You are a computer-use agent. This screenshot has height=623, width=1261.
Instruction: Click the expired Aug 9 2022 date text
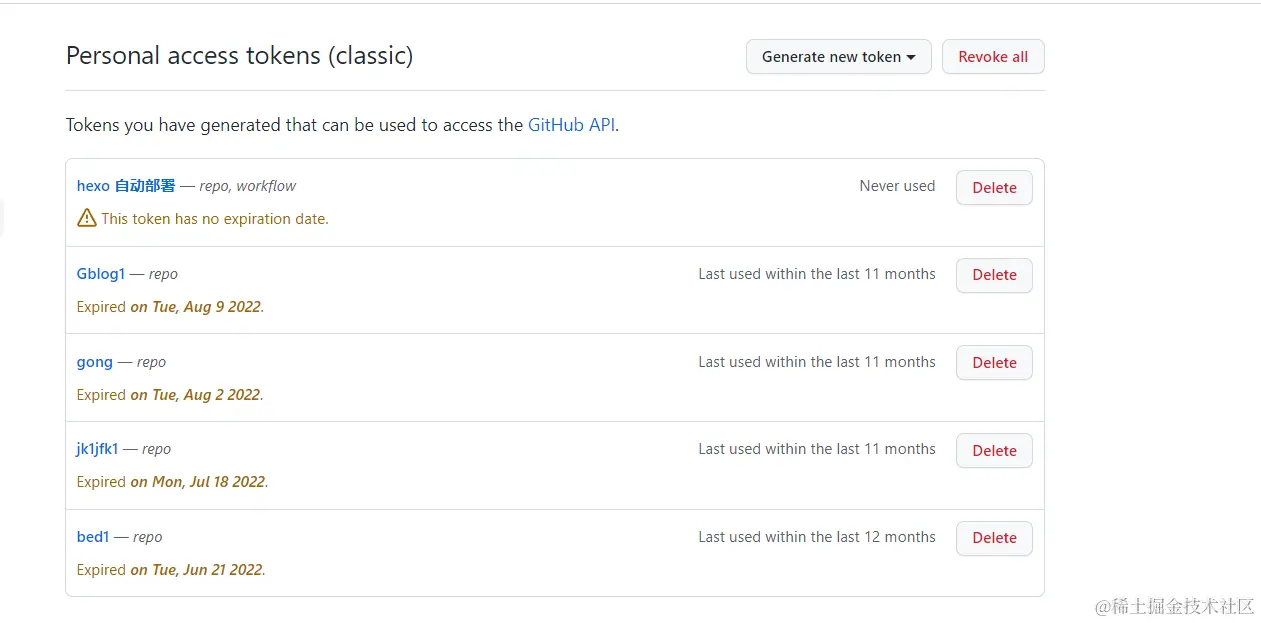196,307
